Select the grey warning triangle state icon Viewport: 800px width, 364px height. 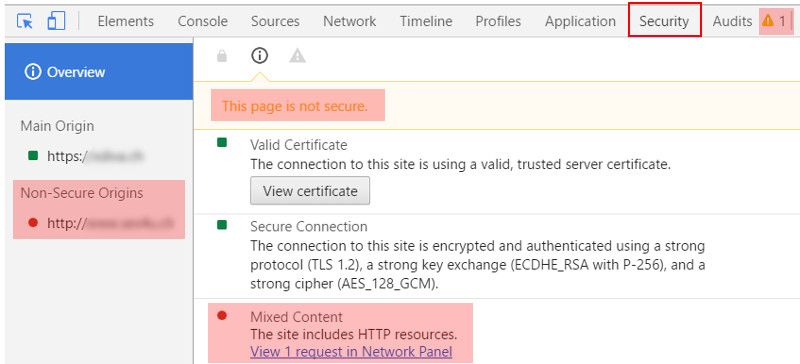pyautogui.click(x=297, y=56)
